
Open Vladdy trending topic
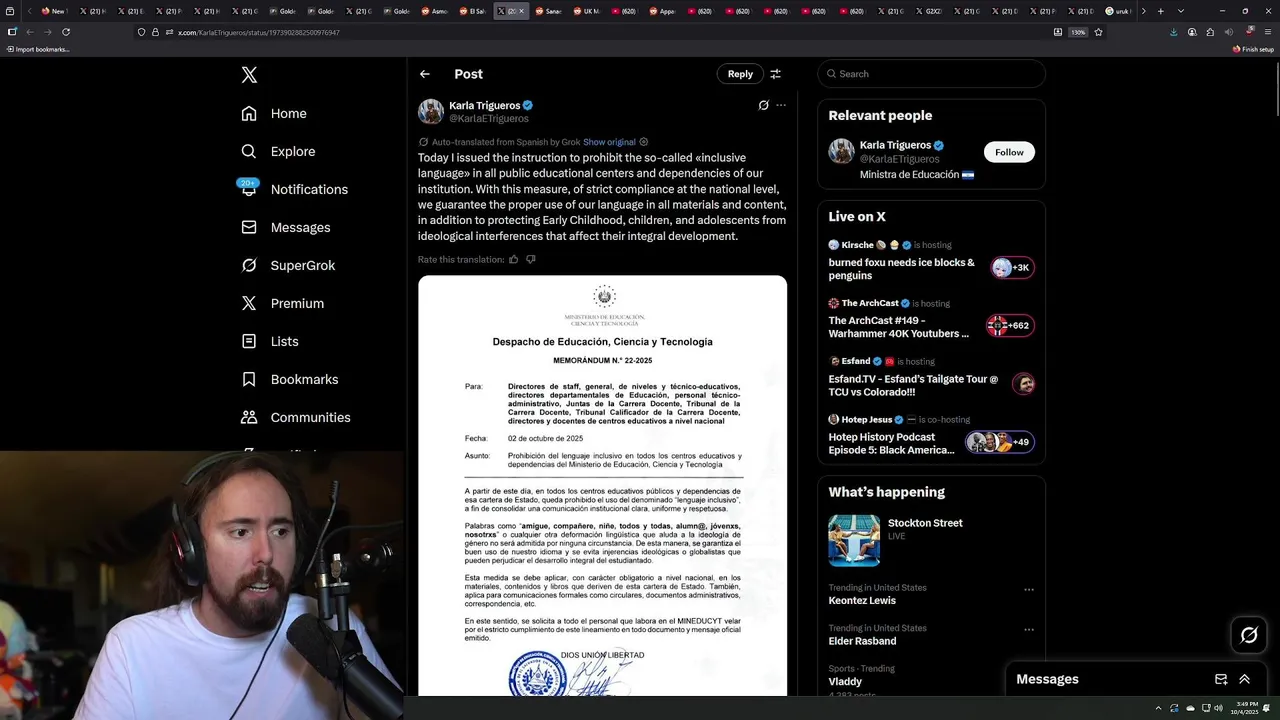(x=845, y=682)
